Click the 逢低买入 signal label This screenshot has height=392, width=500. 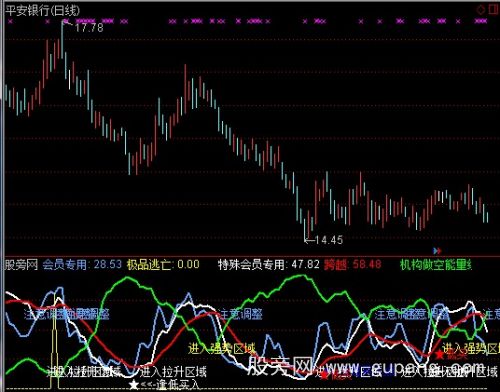(x=177, y=385)
